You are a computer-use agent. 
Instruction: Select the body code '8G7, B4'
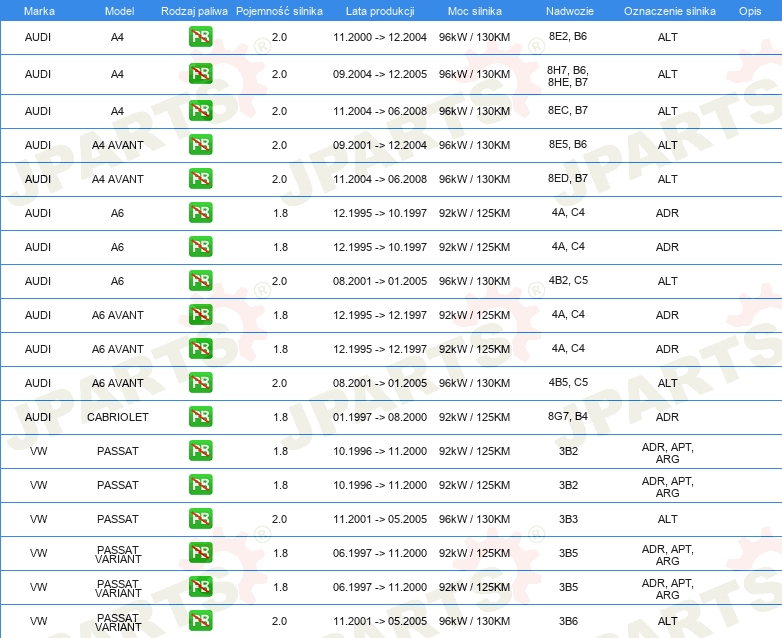point(568,416)
